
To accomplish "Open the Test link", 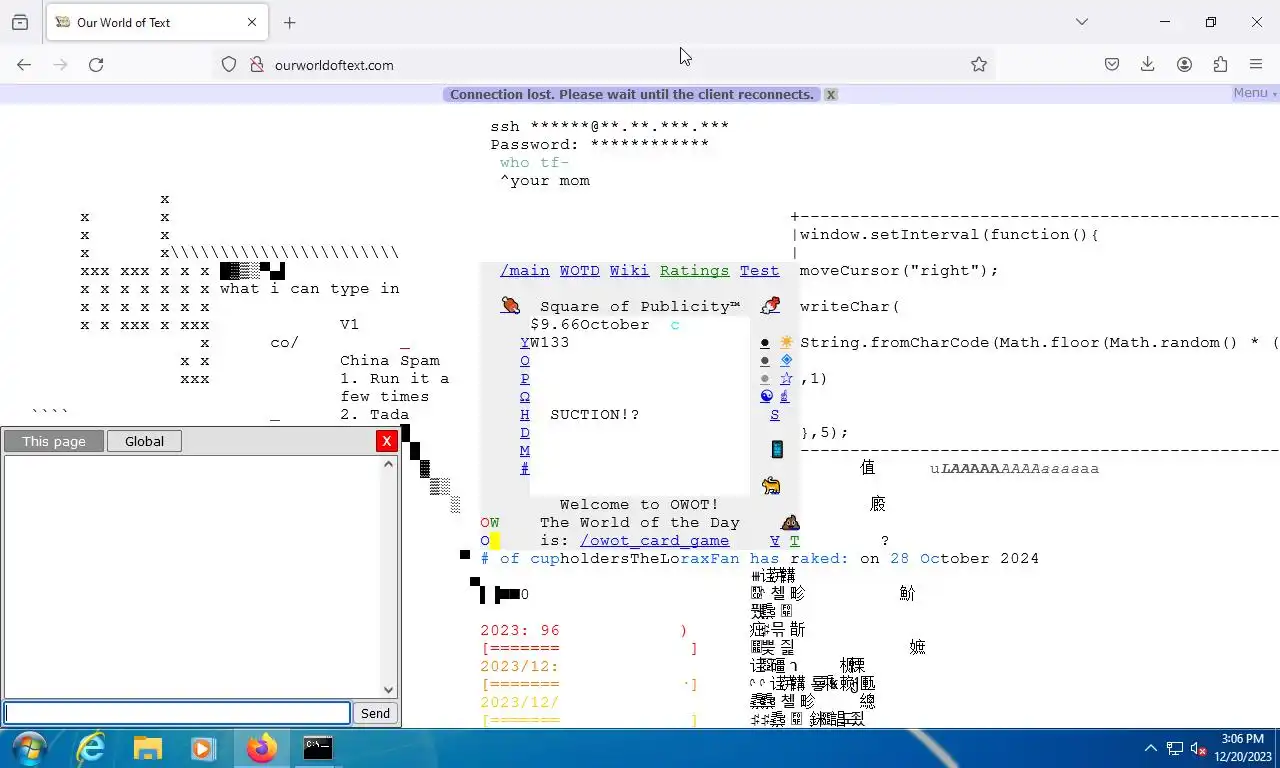I will pos(760,270).
